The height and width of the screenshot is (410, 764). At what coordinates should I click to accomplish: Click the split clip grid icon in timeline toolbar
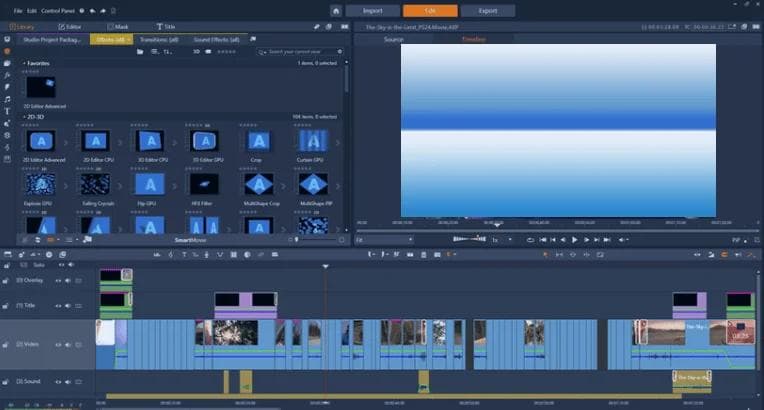[x=234, y=254]
